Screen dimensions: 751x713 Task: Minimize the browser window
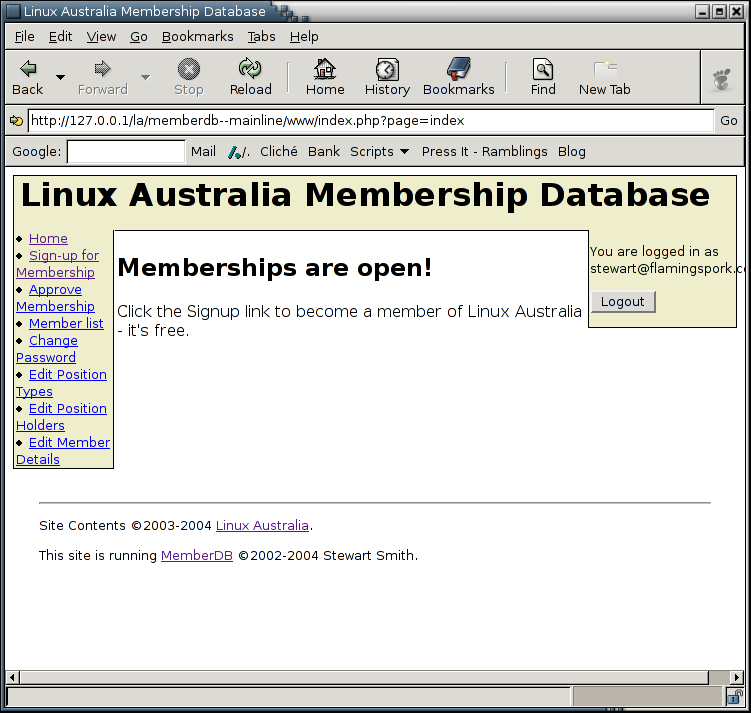702,11
